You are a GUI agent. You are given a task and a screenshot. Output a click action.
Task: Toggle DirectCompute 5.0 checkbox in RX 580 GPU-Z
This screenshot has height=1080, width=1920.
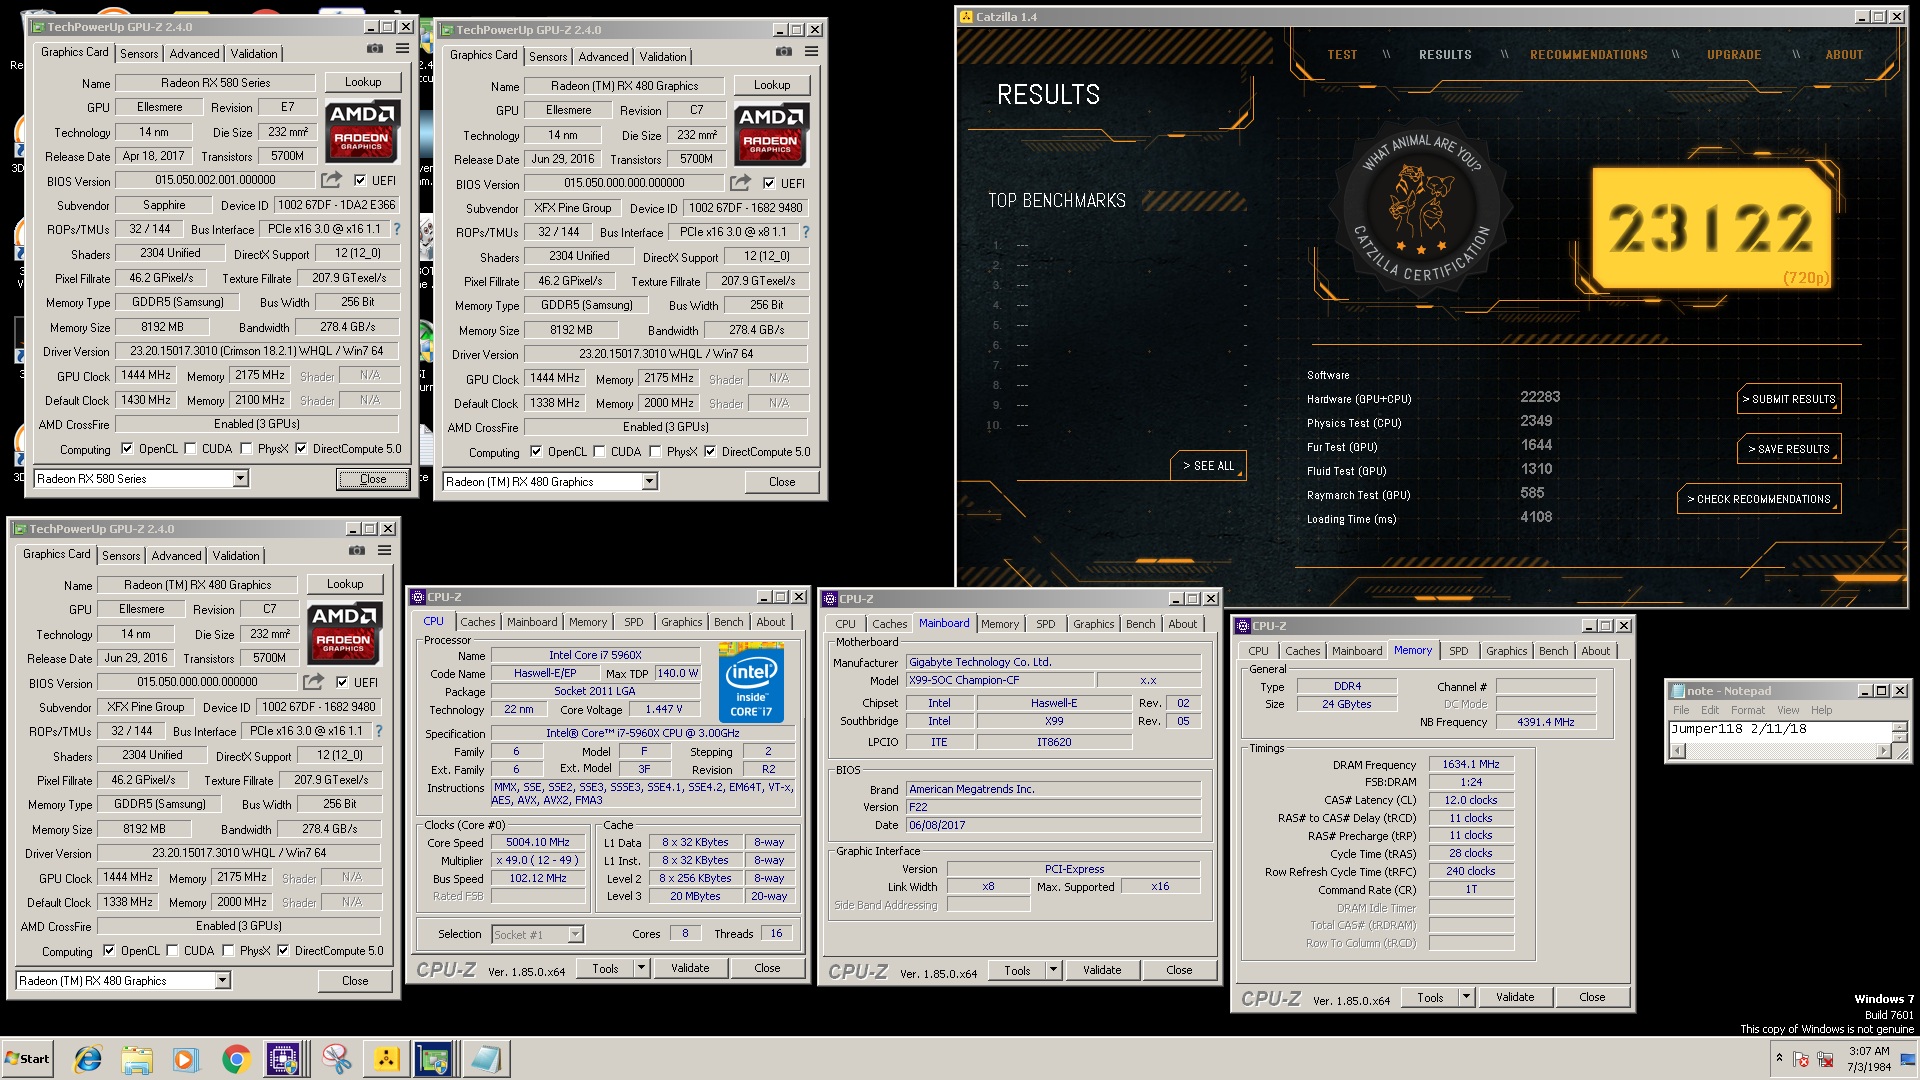301,448
